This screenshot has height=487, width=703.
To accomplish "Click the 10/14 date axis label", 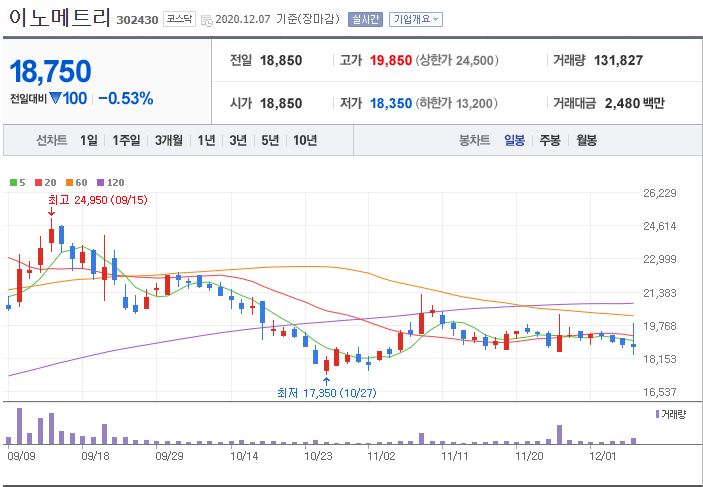I will (x=244, y=456).
